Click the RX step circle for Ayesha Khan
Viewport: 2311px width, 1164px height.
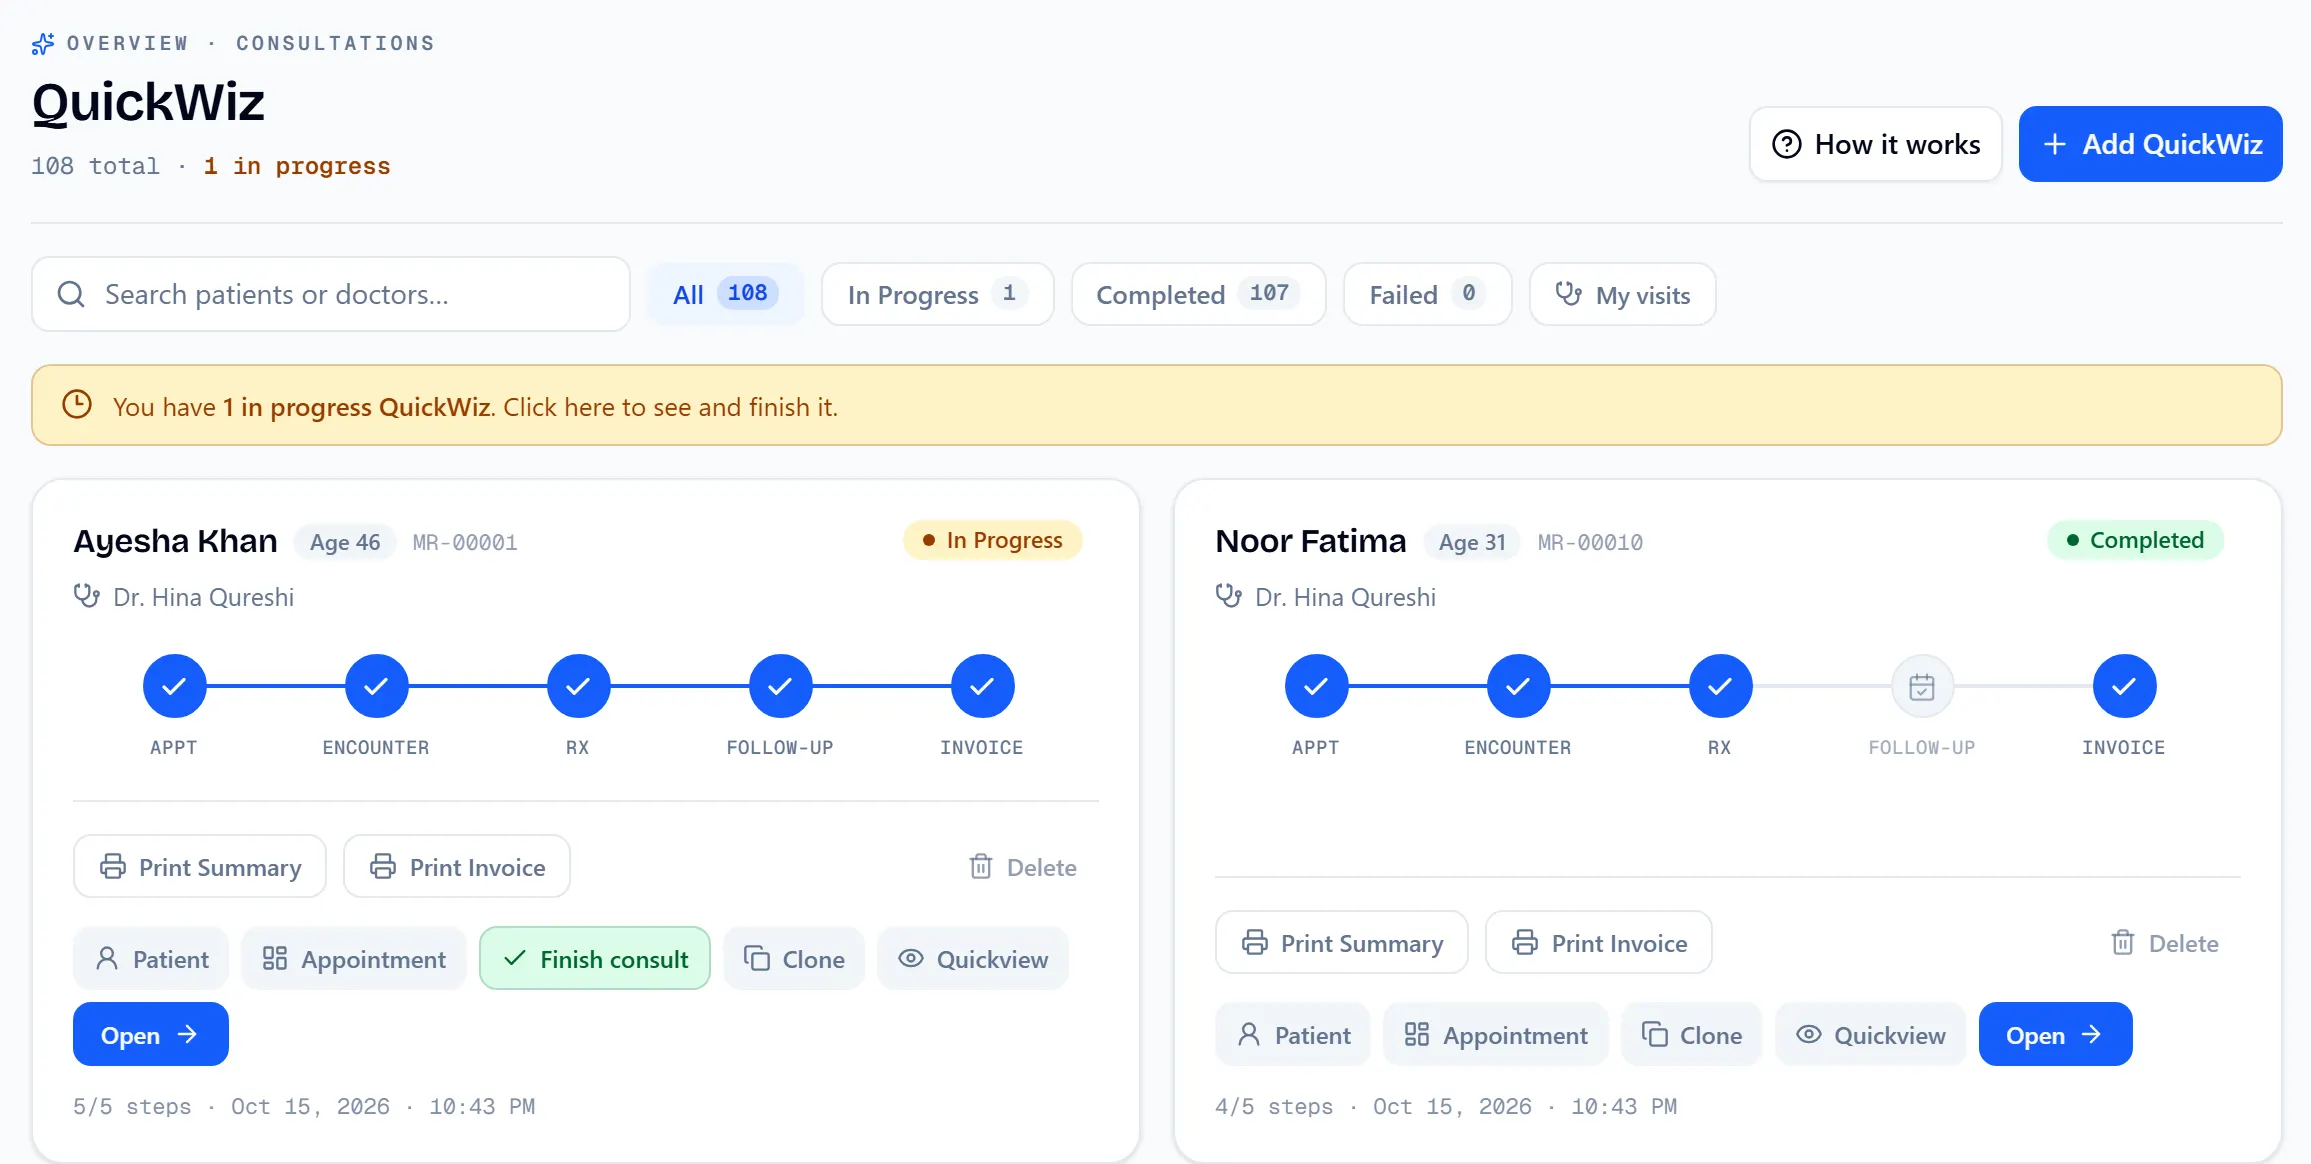578,686
